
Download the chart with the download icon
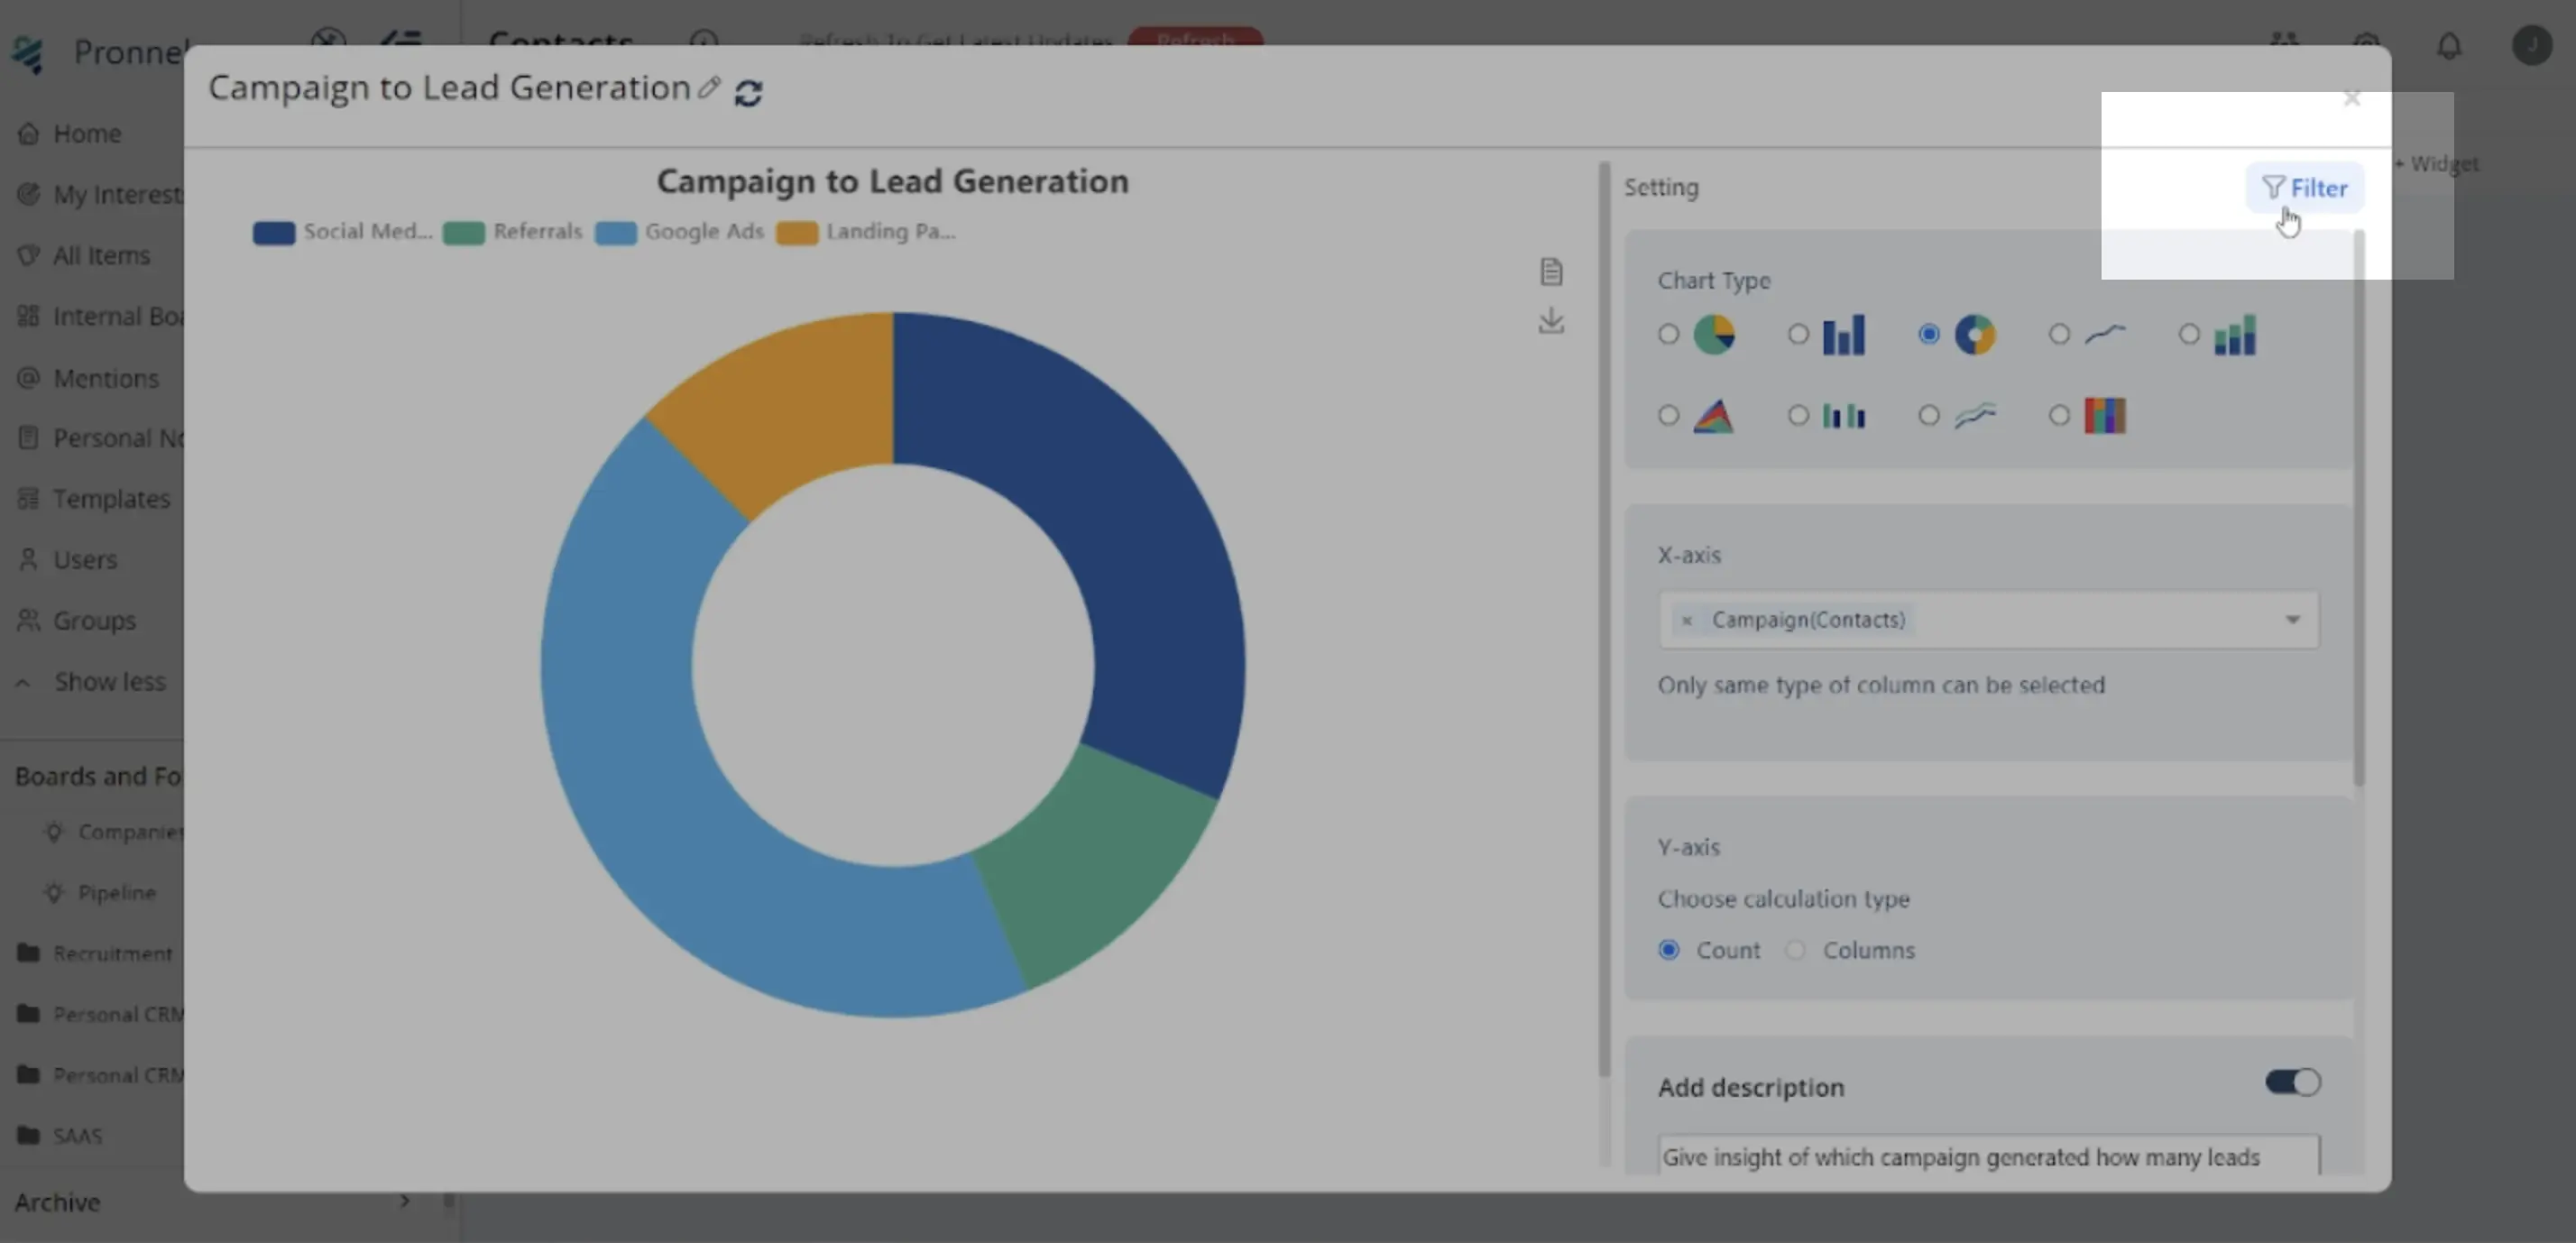(1551, 320)
